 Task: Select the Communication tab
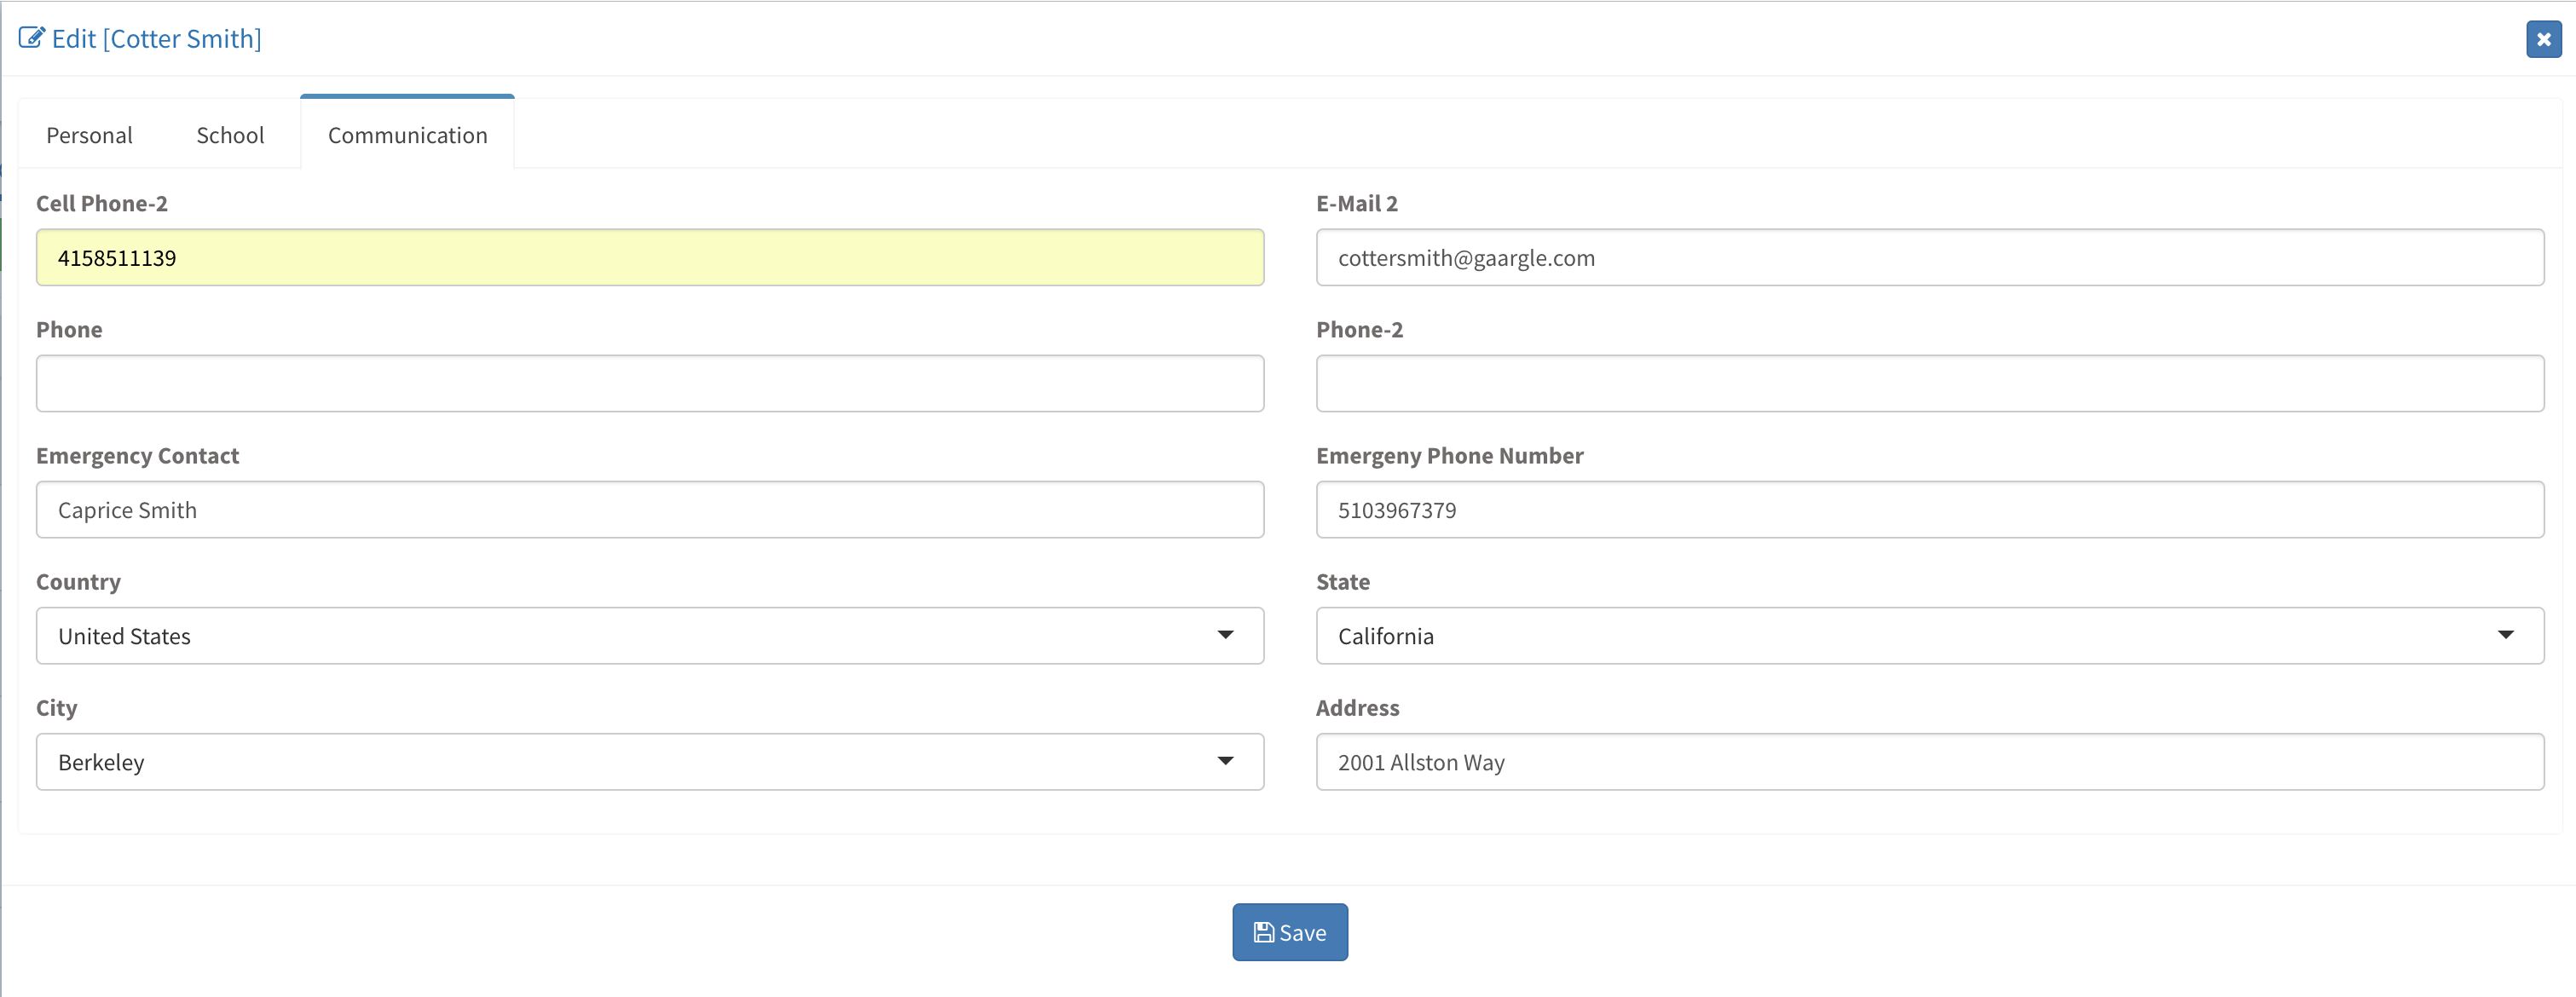407,135
